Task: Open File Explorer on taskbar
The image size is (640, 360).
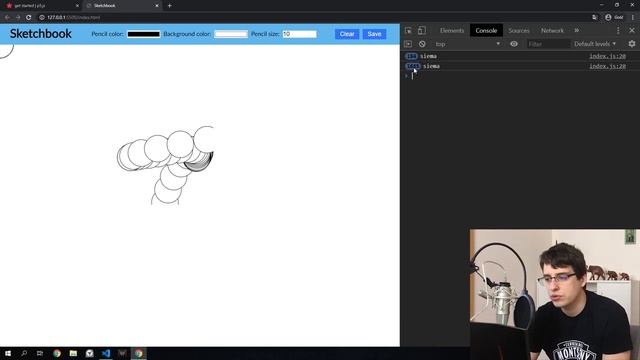Action: click(x=73, y=353)
